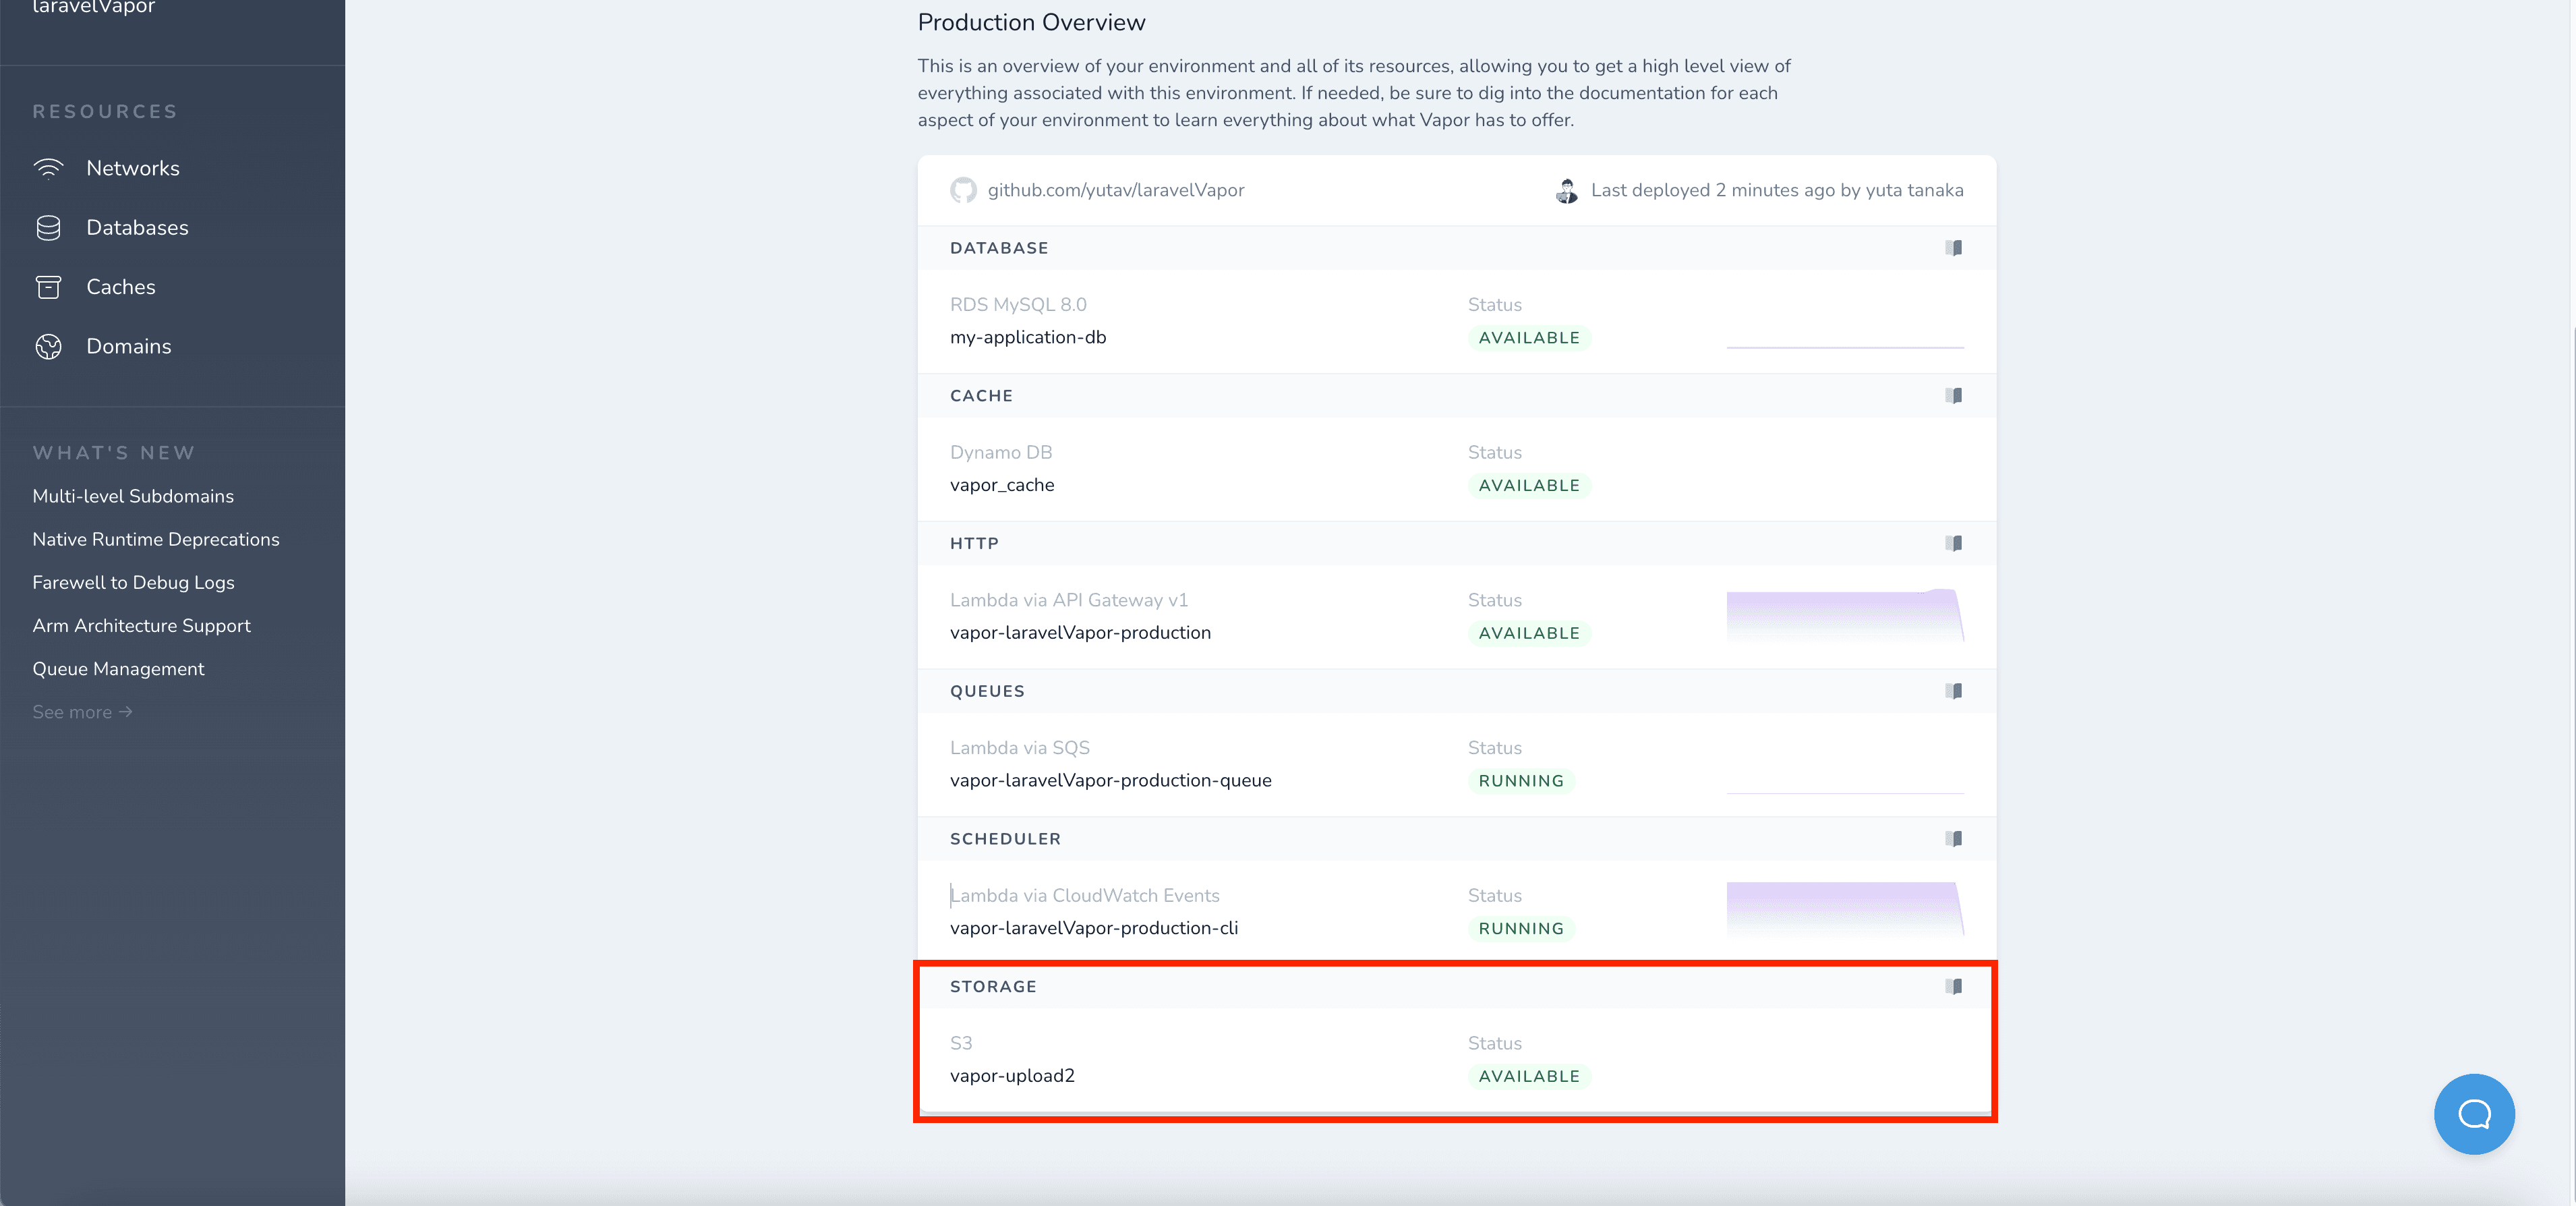Viewport: 2576px width, 1206px height.
Task: Open Queue Management announcement
Action: (118, 669)
